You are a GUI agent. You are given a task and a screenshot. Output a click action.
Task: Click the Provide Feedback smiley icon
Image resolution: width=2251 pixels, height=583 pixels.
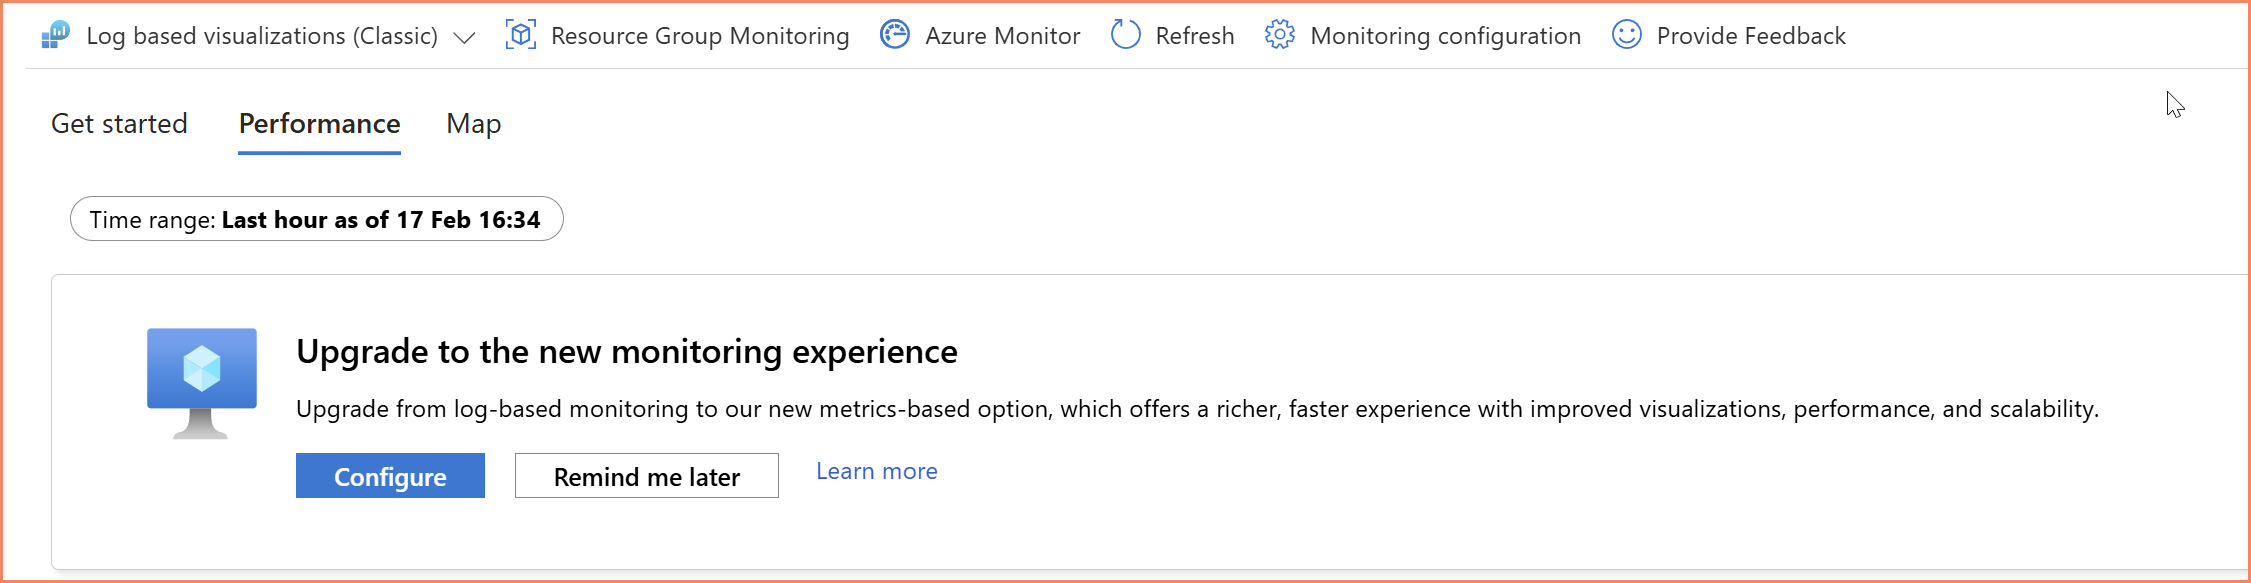tap(1626, 34)
